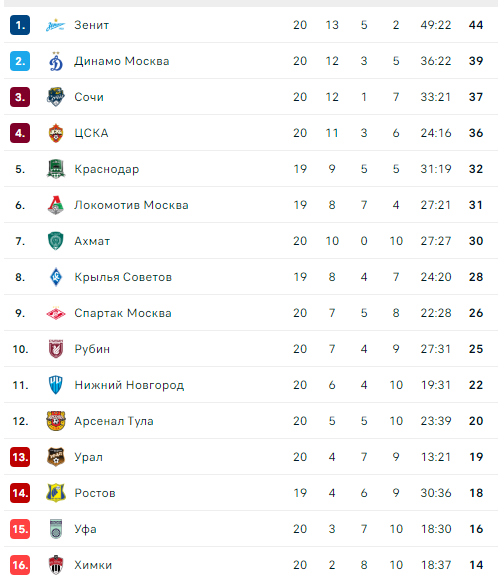Click the maroon rank 3 badge

pyautogui.click(x=20, y=97)
